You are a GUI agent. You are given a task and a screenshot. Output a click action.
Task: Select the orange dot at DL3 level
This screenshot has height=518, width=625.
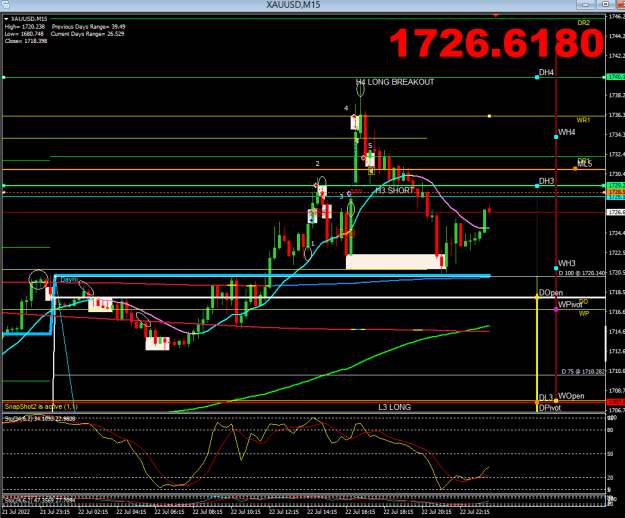pyautogui.click(x=537, y=402)
